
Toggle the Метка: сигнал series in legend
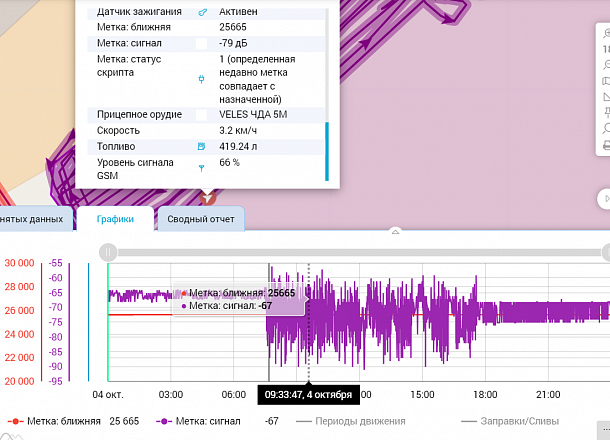pyautogui.click(x=209, y=422)
